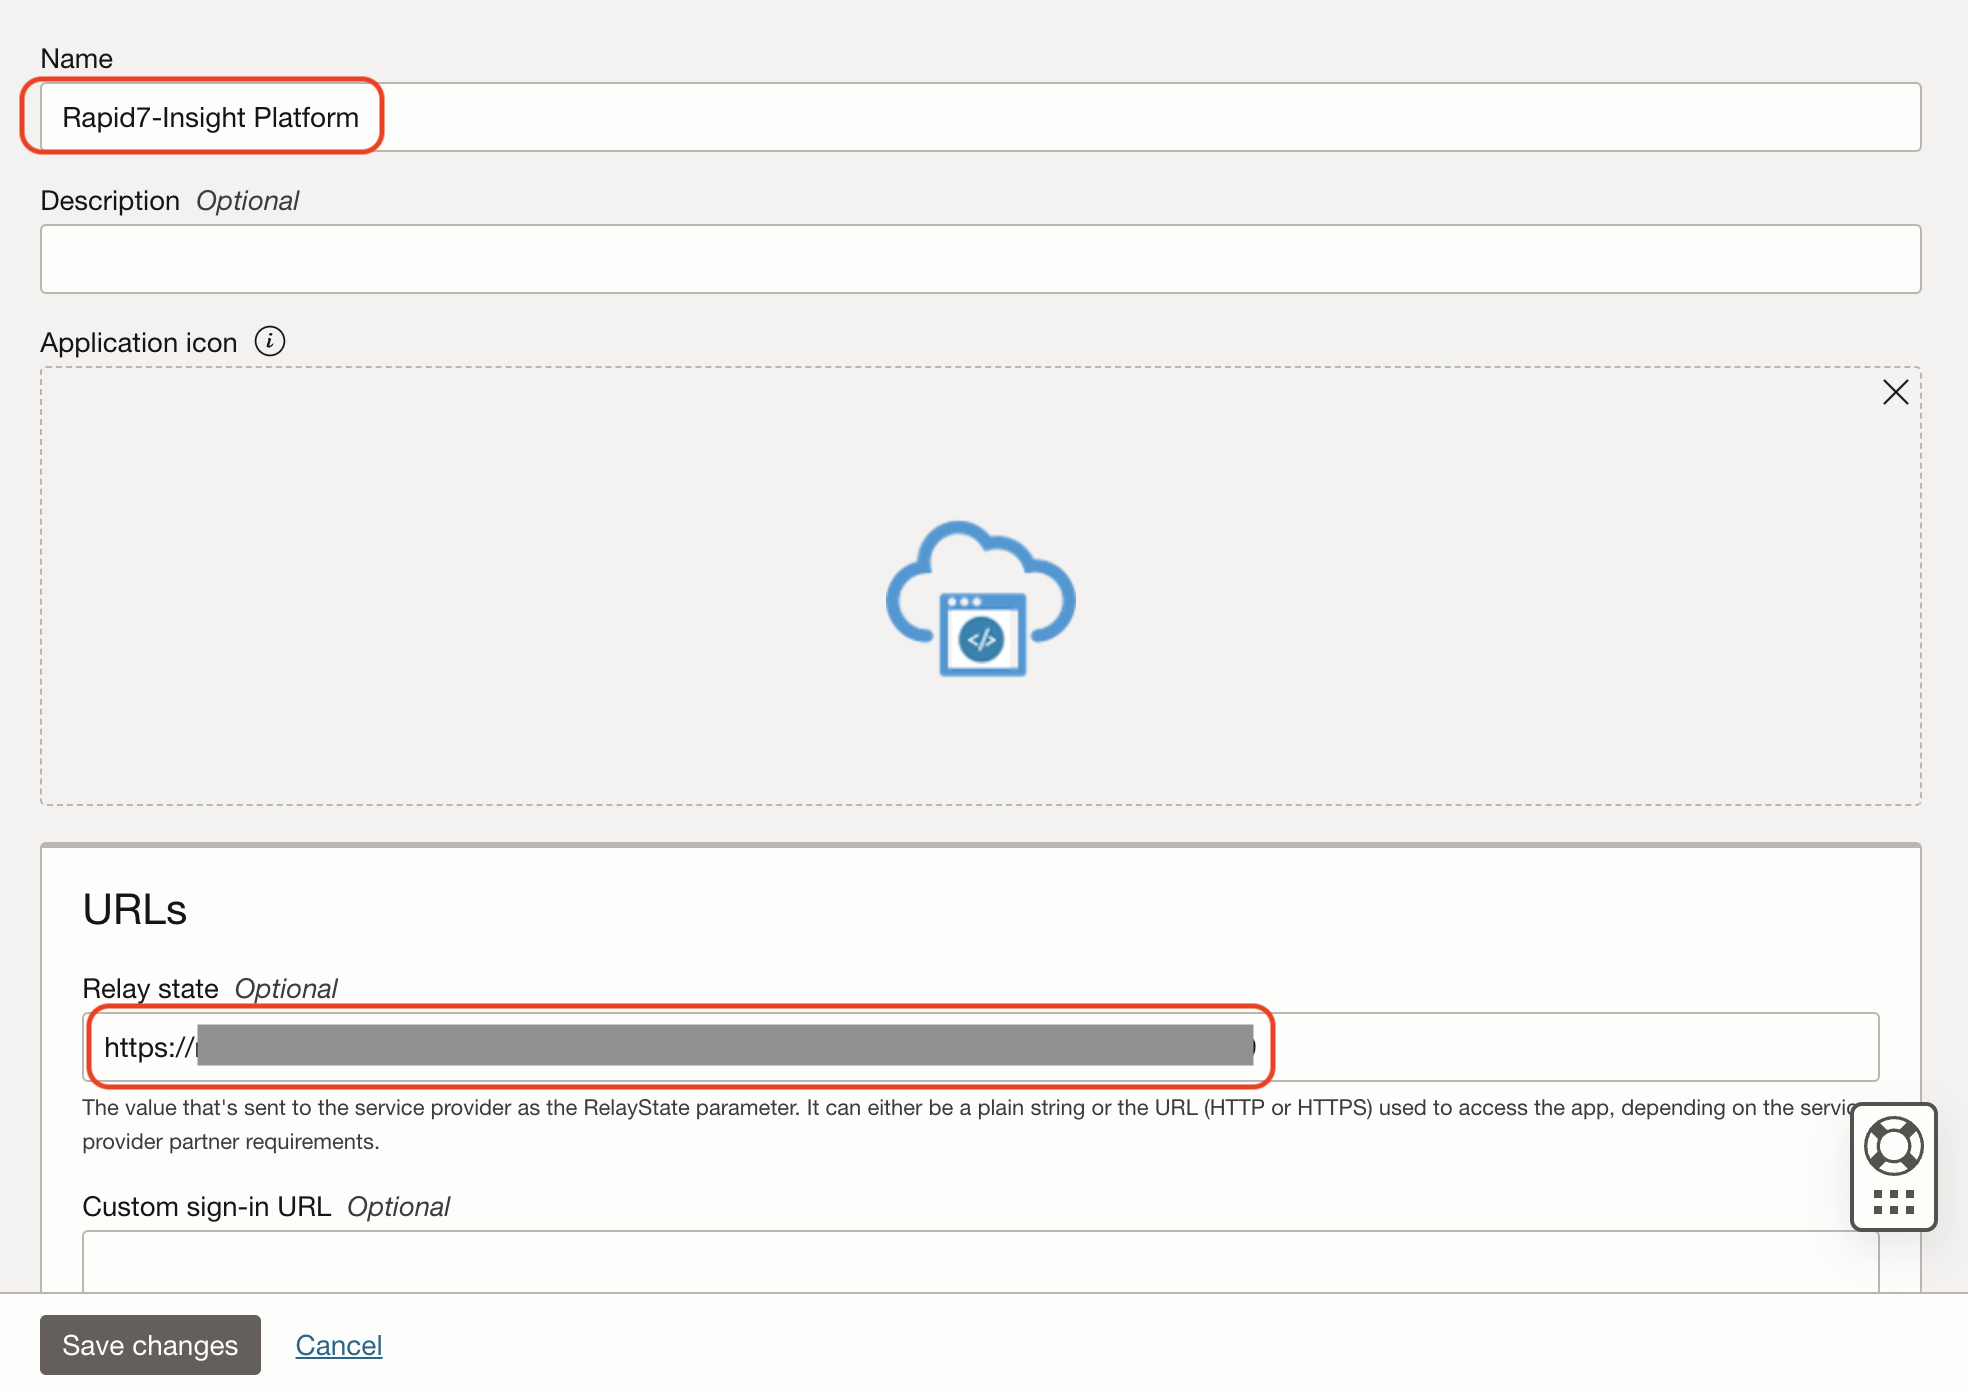
Task: Click Optional text next to Relay state
Action: click(286, 989)
